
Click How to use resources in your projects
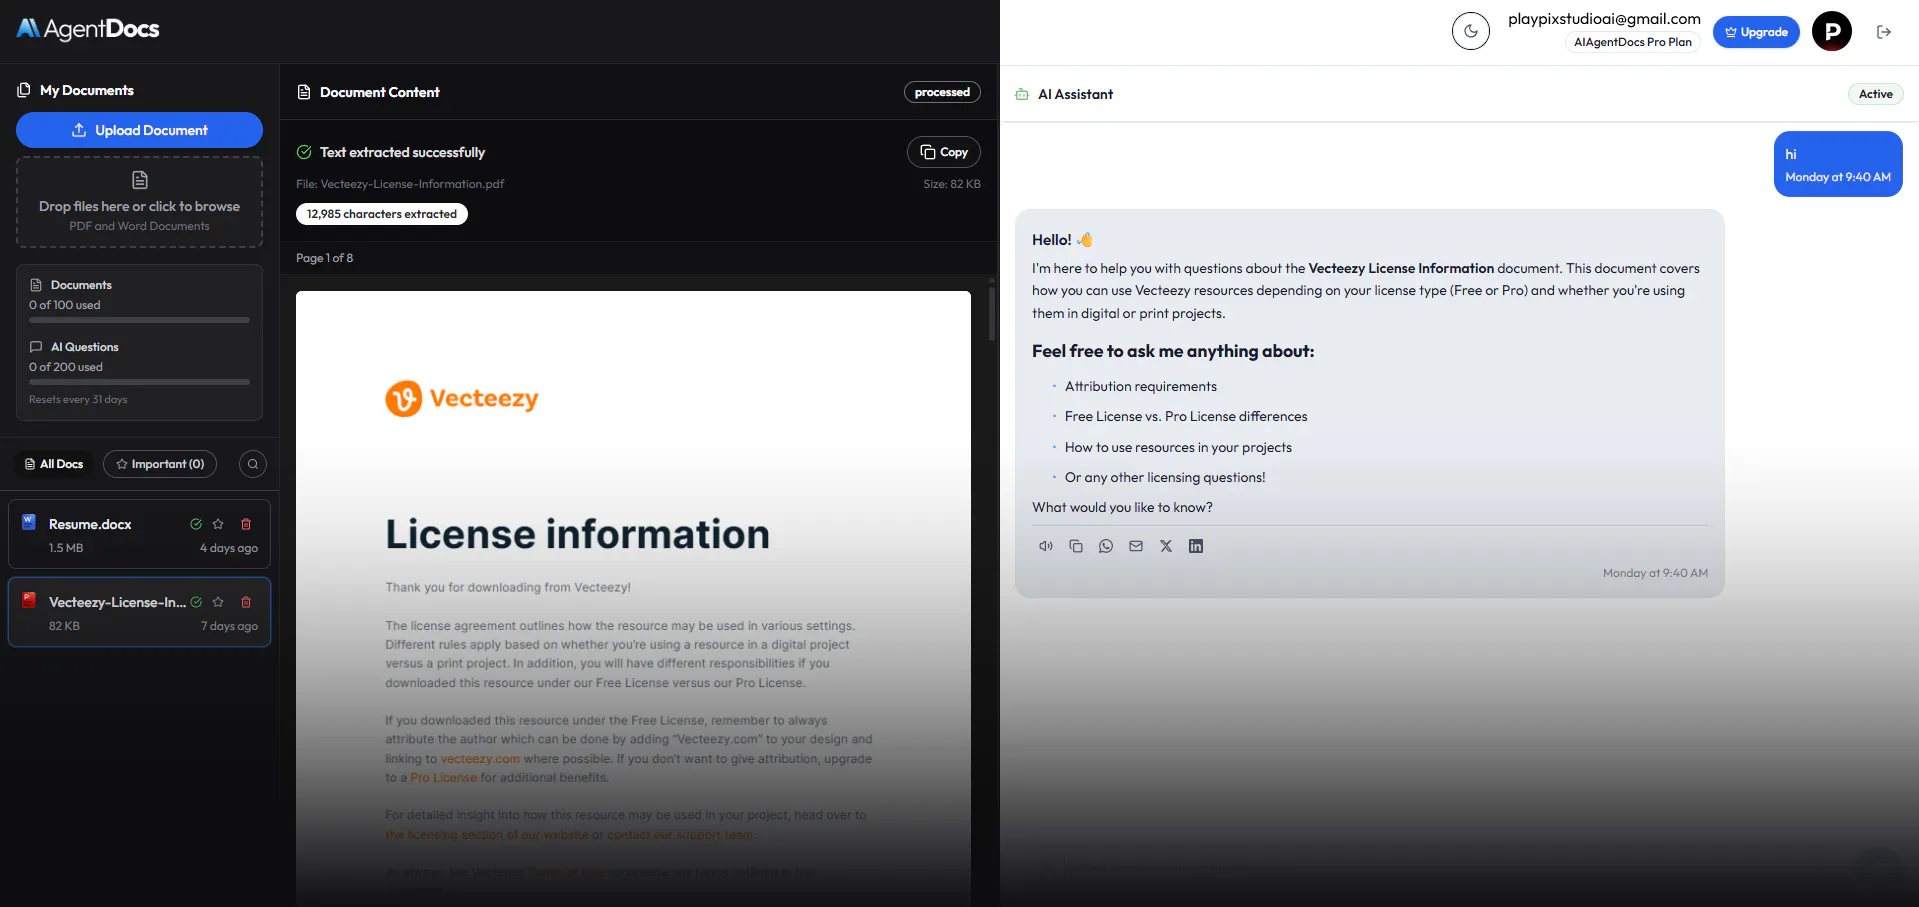(1178, 447)
